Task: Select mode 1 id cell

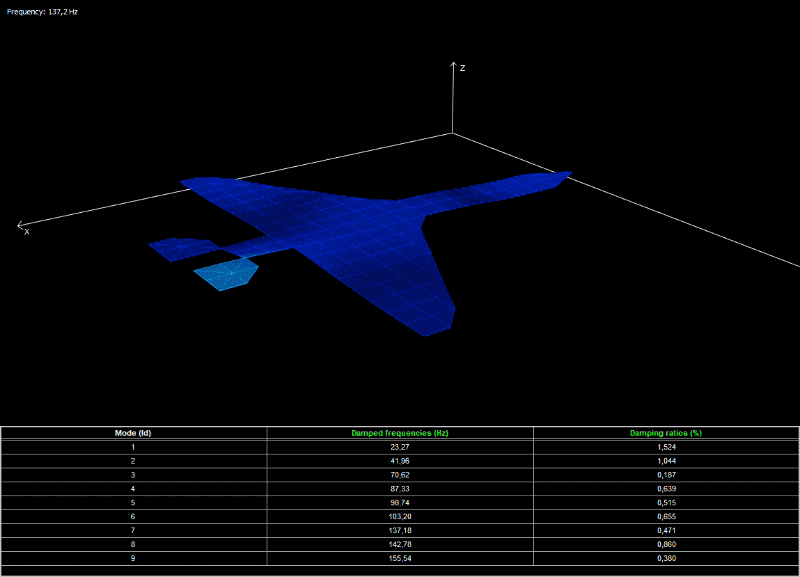Action: [133, 447]
